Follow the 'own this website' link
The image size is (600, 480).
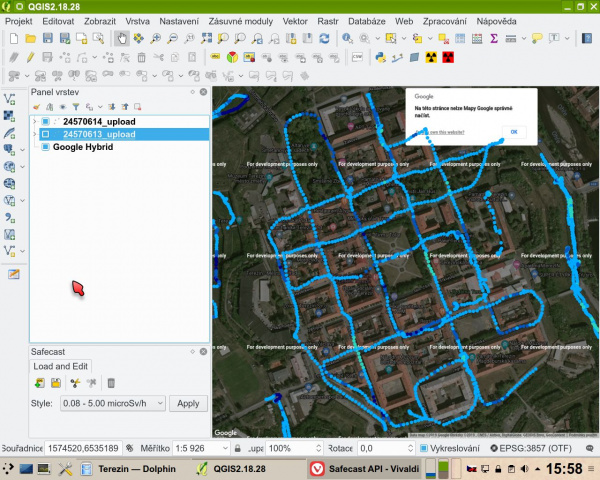[x=440, y=132]
